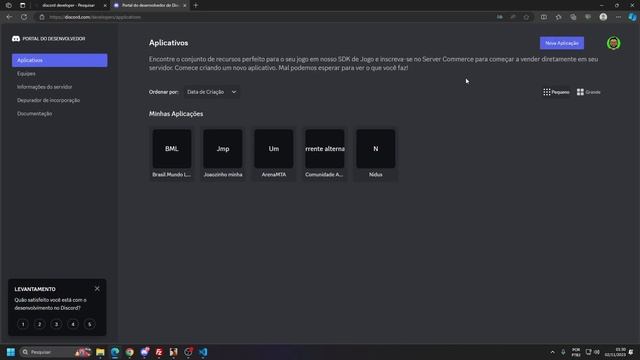Click the Discord logo in the sidebar
This screenshot has height=360, width=640.
[16, 39]
